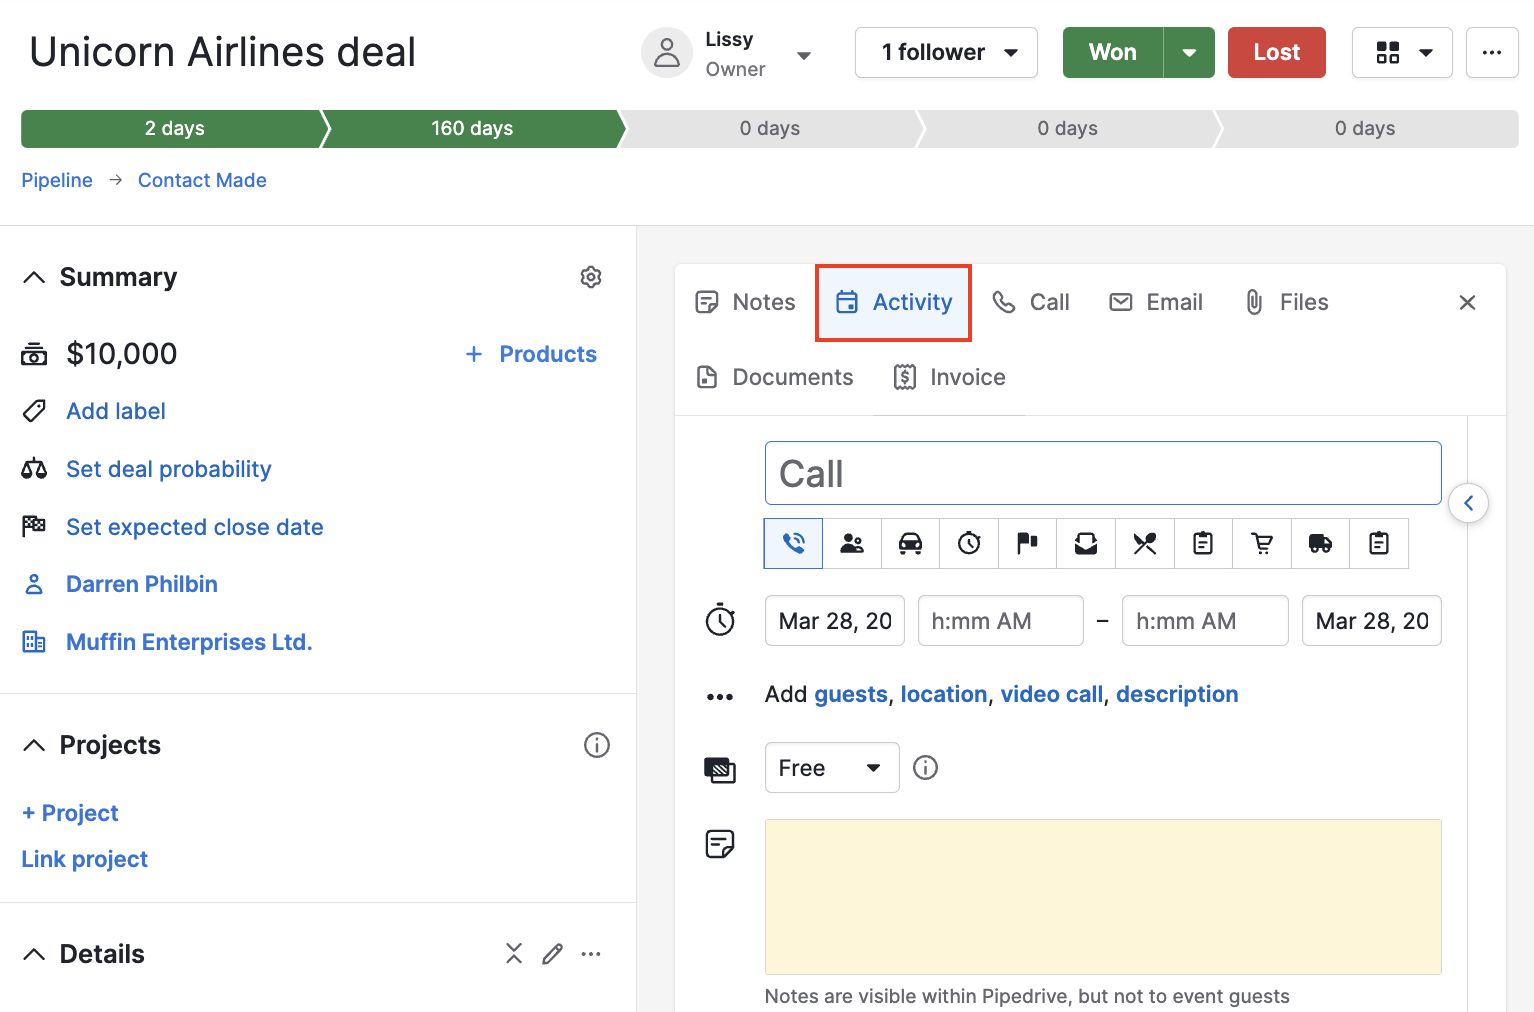This screenshot has height=1012, width=1534.
Task: Switch to the Activity tab
Action: (x=893, y=302)
